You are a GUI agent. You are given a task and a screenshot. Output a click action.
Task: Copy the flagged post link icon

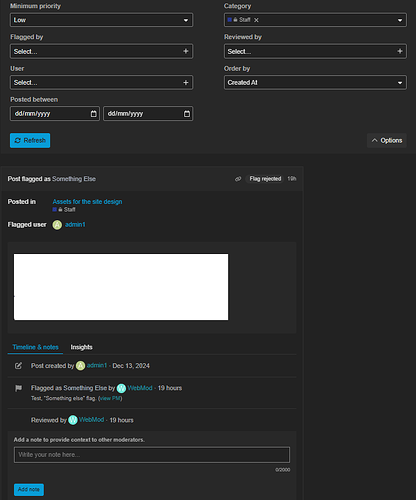[238, 179]
